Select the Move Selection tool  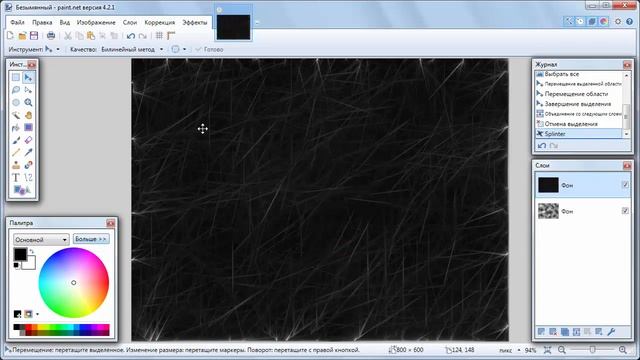[28, 90]
